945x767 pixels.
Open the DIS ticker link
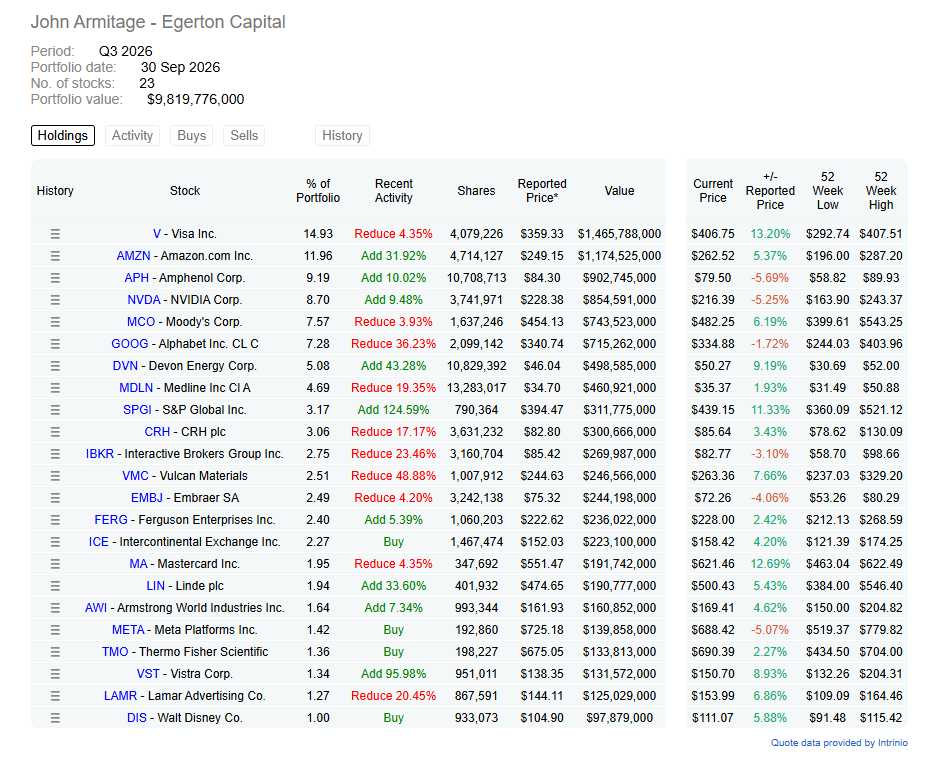coord(137,718)
